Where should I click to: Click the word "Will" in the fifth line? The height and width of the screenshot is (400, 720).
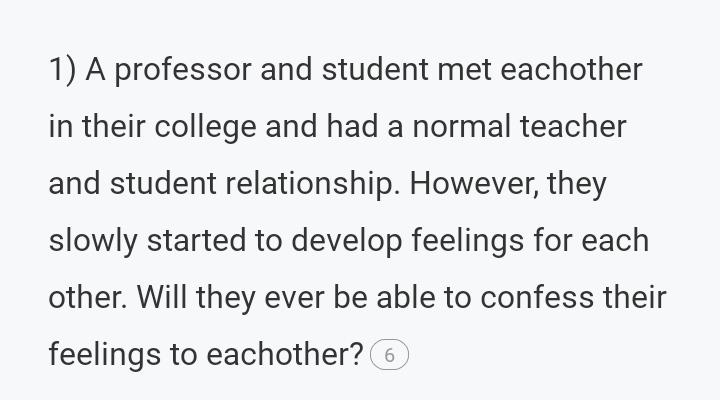(162, 297)
